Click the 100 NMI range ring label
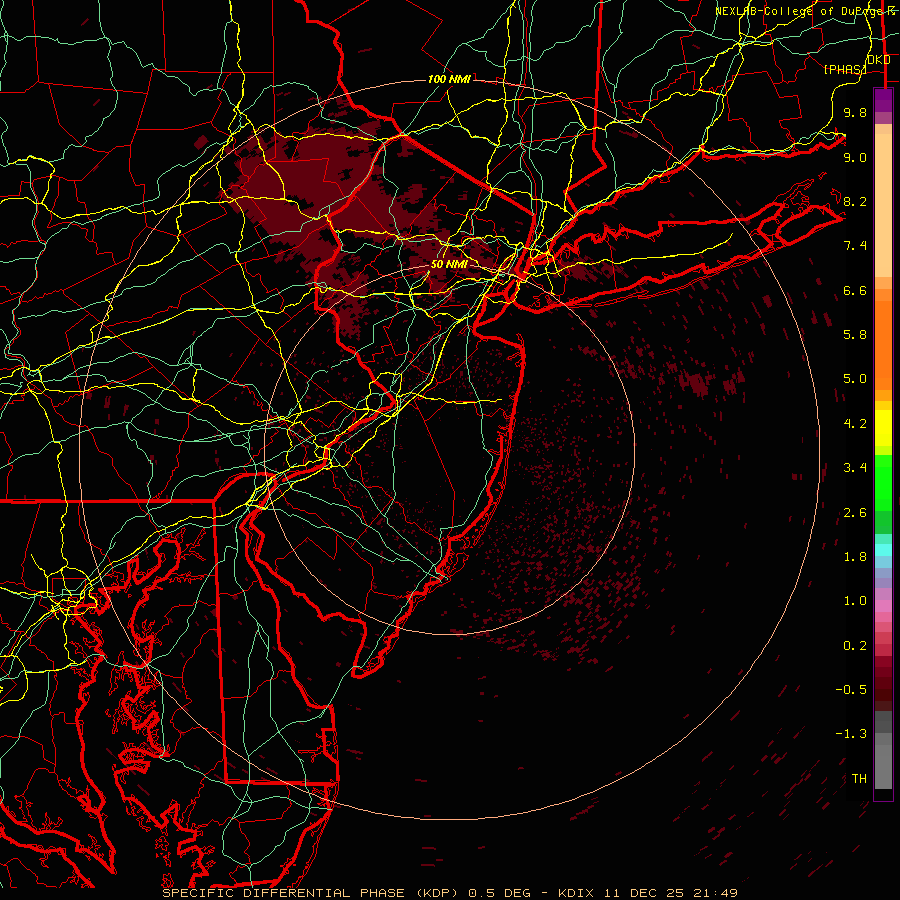The image size is (900, 900). [x=449, y=79]
